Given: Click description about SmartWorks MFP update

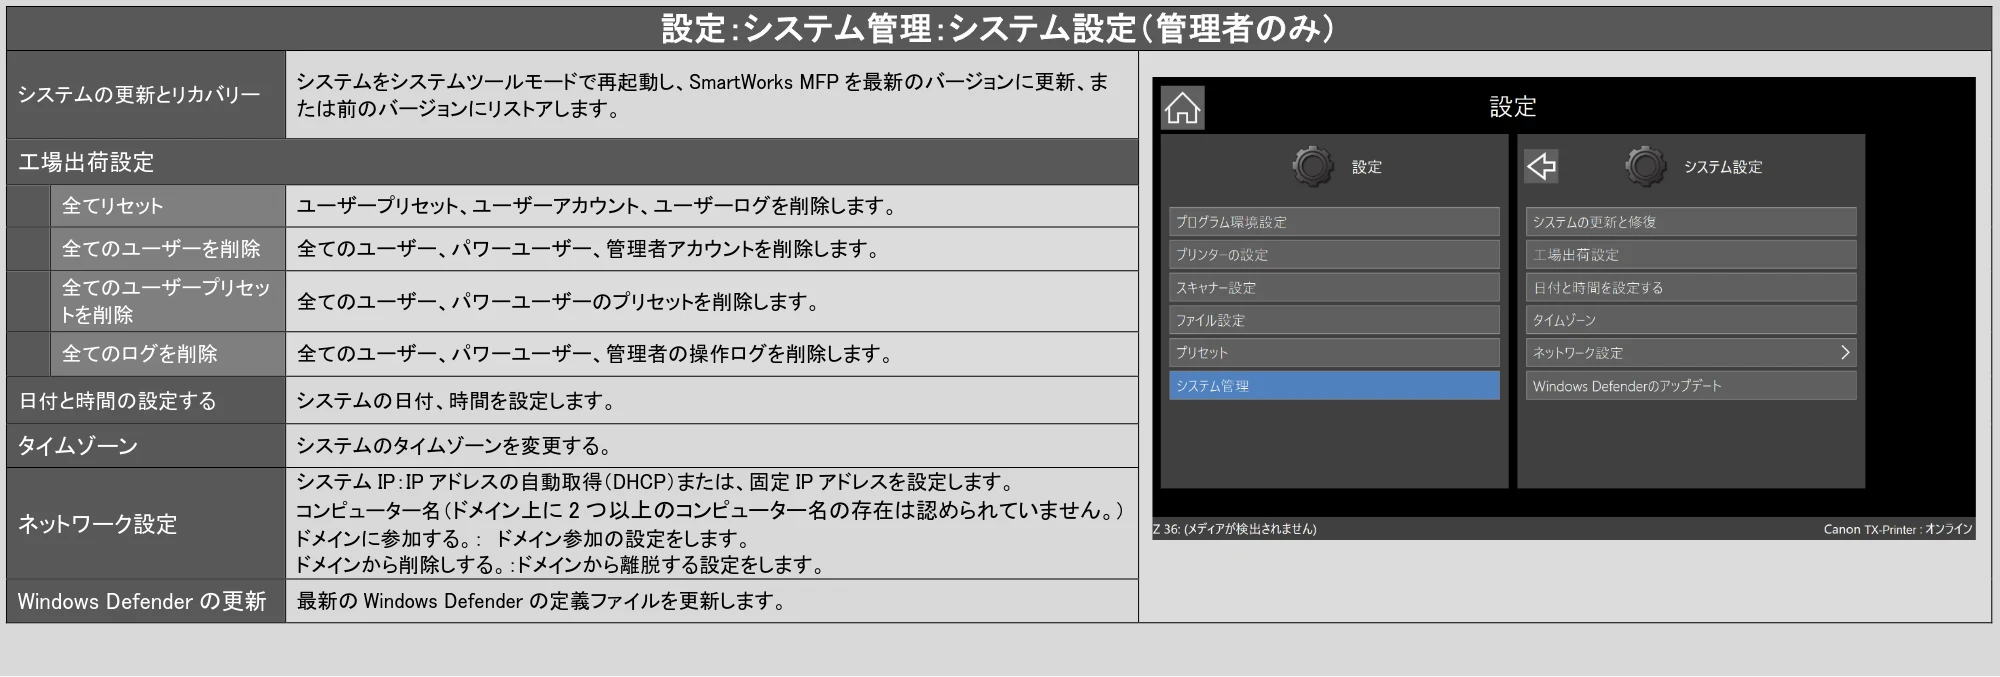Looking at the screenshot, I should (702, 95).
